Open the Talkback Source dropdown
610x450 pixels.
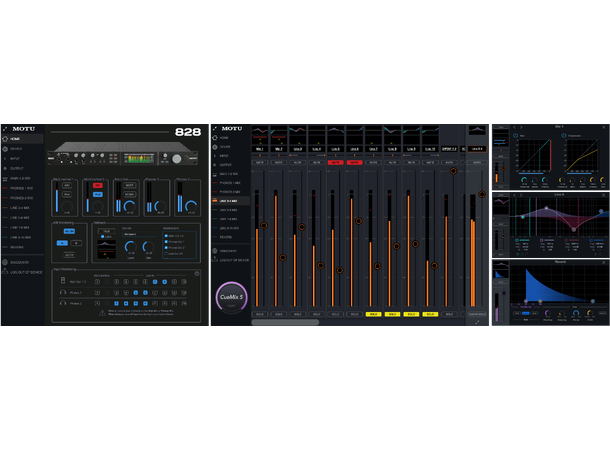click(139, 234)
